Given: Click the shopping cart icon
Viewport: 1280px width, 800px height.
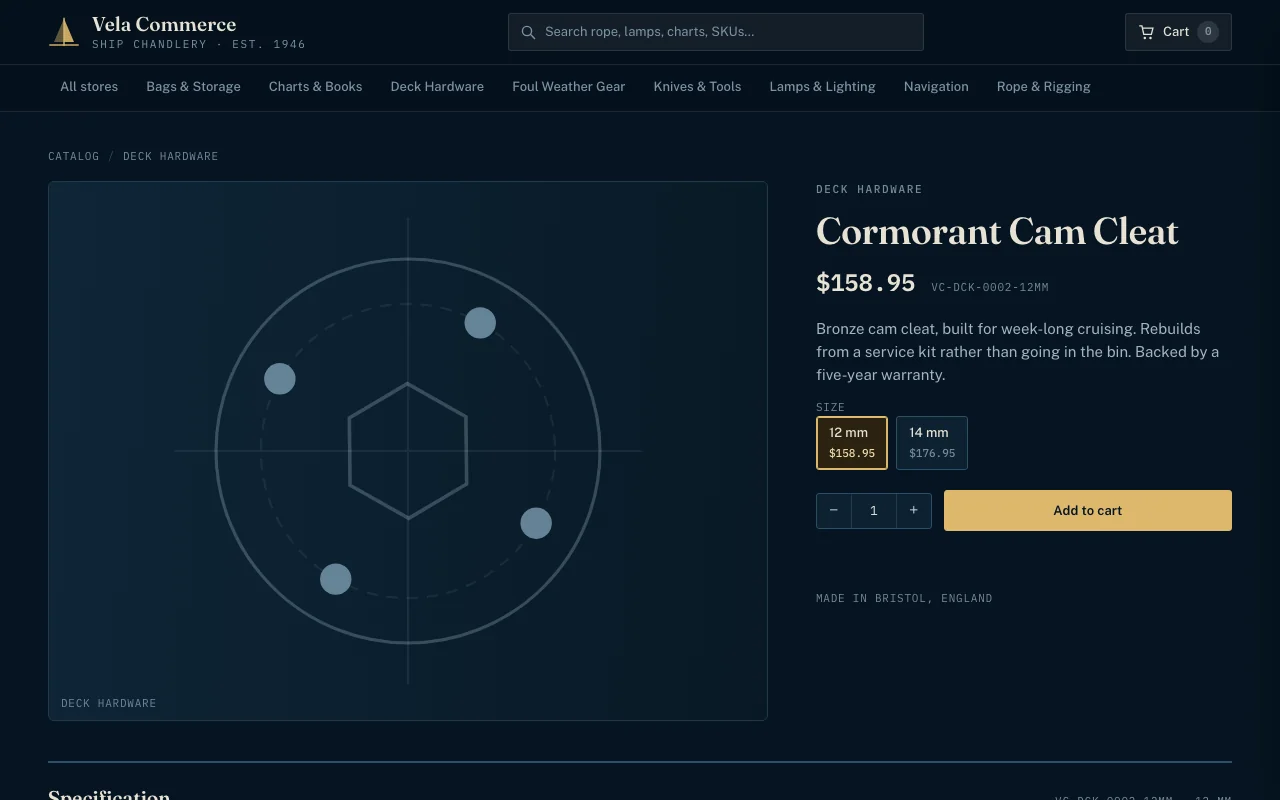Looking at the screenshot, I should [x=1146, y=32].
